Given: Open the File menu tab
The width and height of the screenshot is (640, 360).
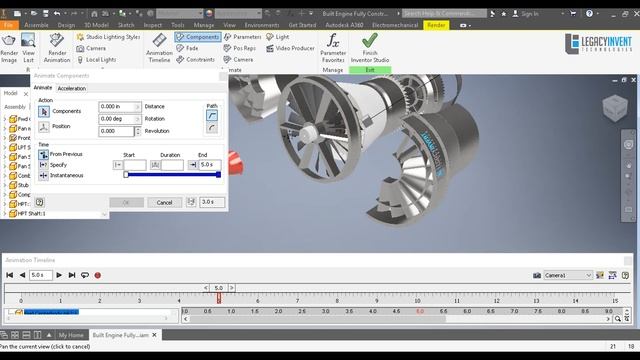Looking at the screenshot, I should tap(8, 25).
